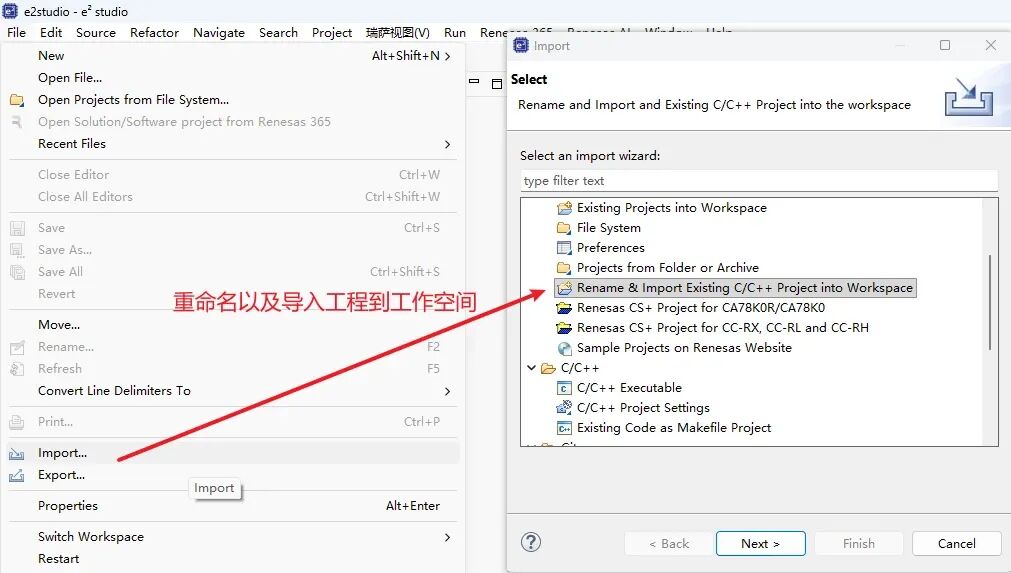Click the C/C++ Project Settings icon
This screenshot has height=573, width=1011.
[x=564, y=408]
